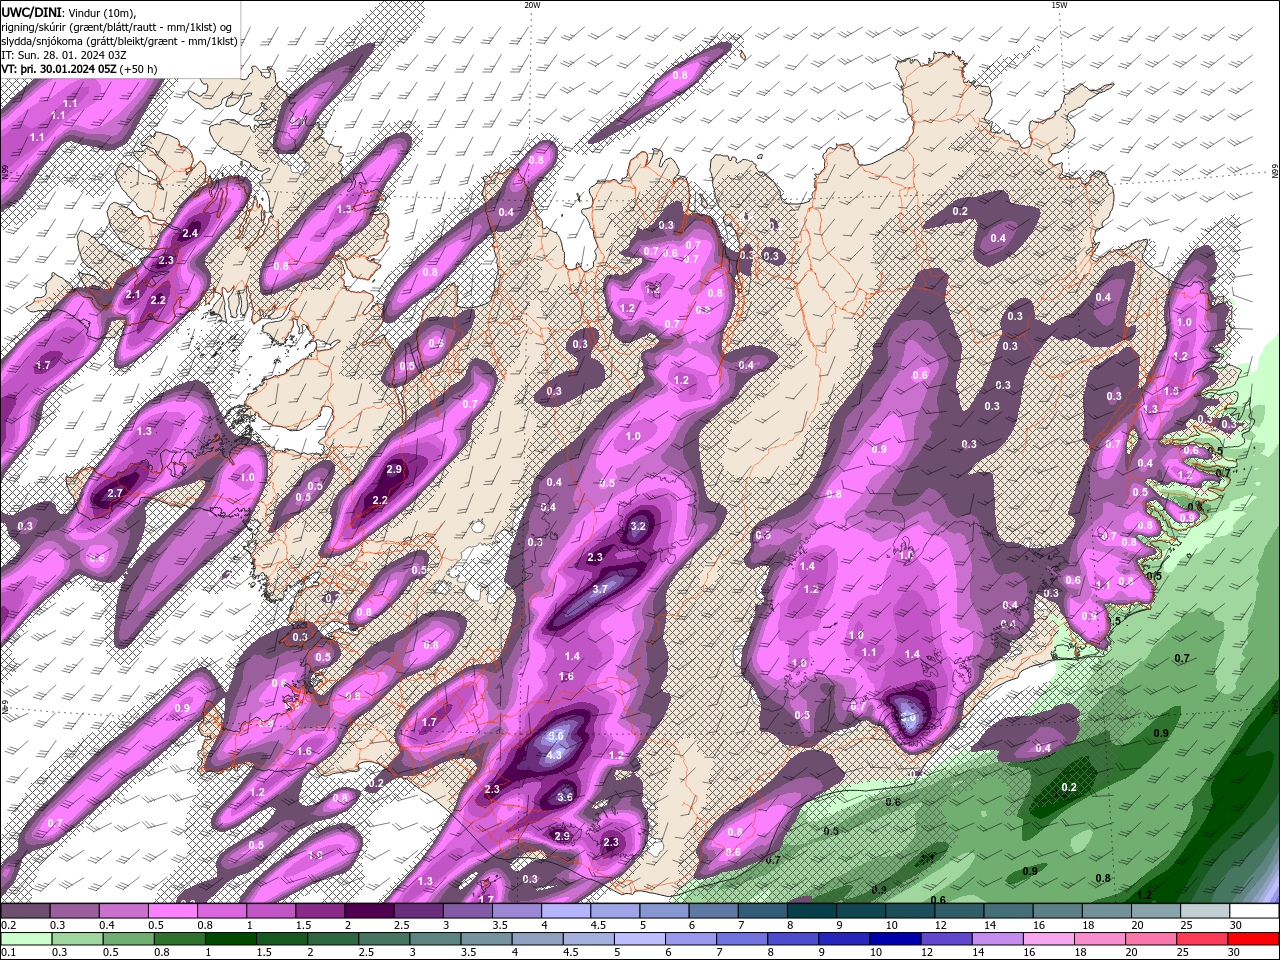
Task: Click the '15W' longitude label
Action: [x=1058, y=5]
